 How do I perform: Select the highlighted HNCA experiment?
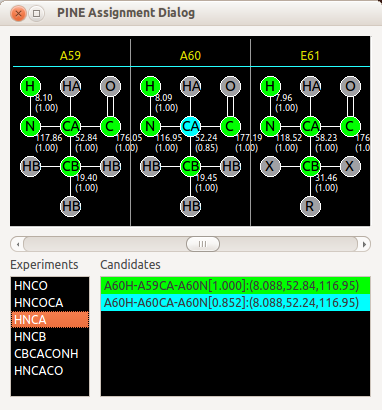pos(50,320)
